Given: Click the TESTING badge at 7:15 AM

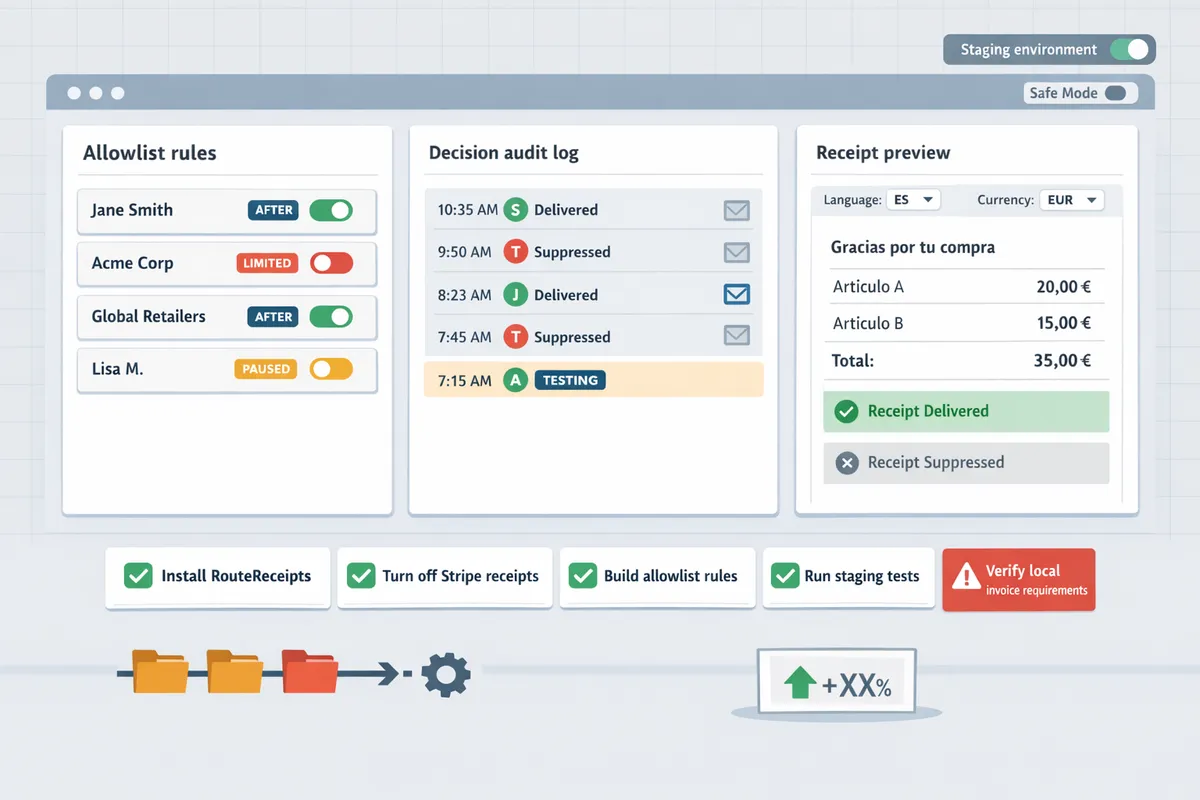Looking at the screenshot, I should click(x=570, y=380).
